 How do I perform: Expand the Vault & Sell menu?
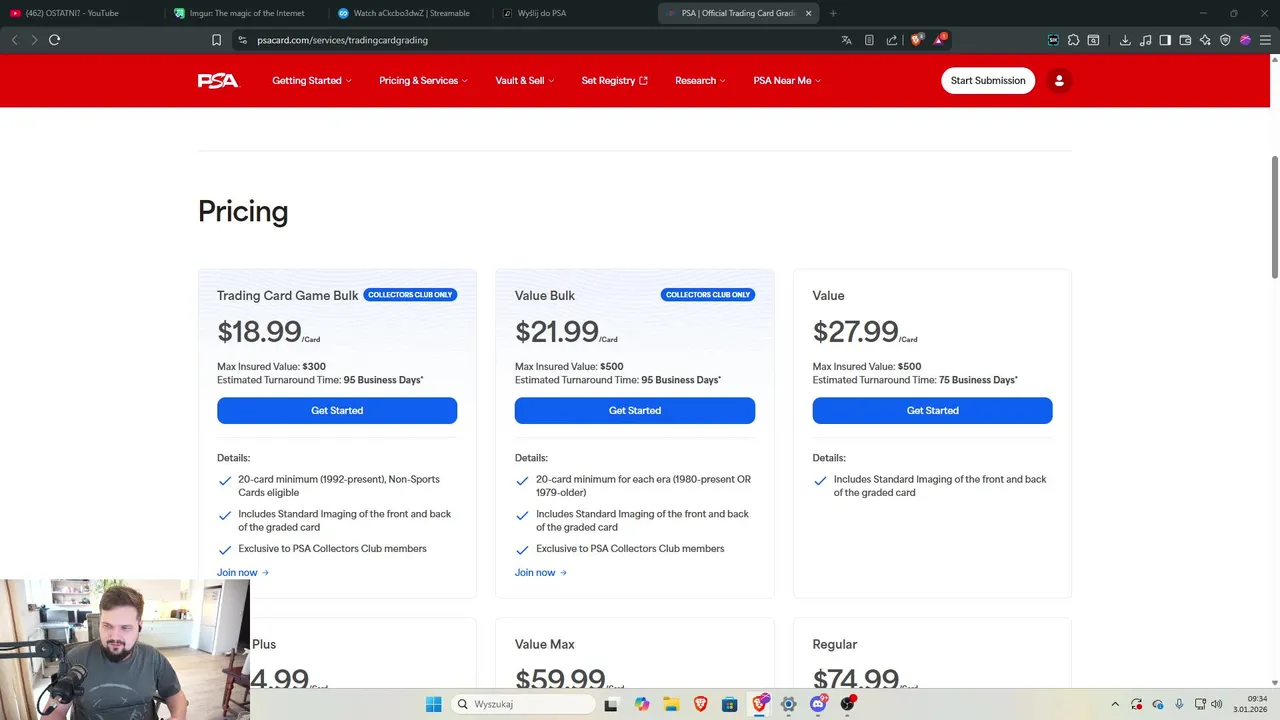pos(525,81)
